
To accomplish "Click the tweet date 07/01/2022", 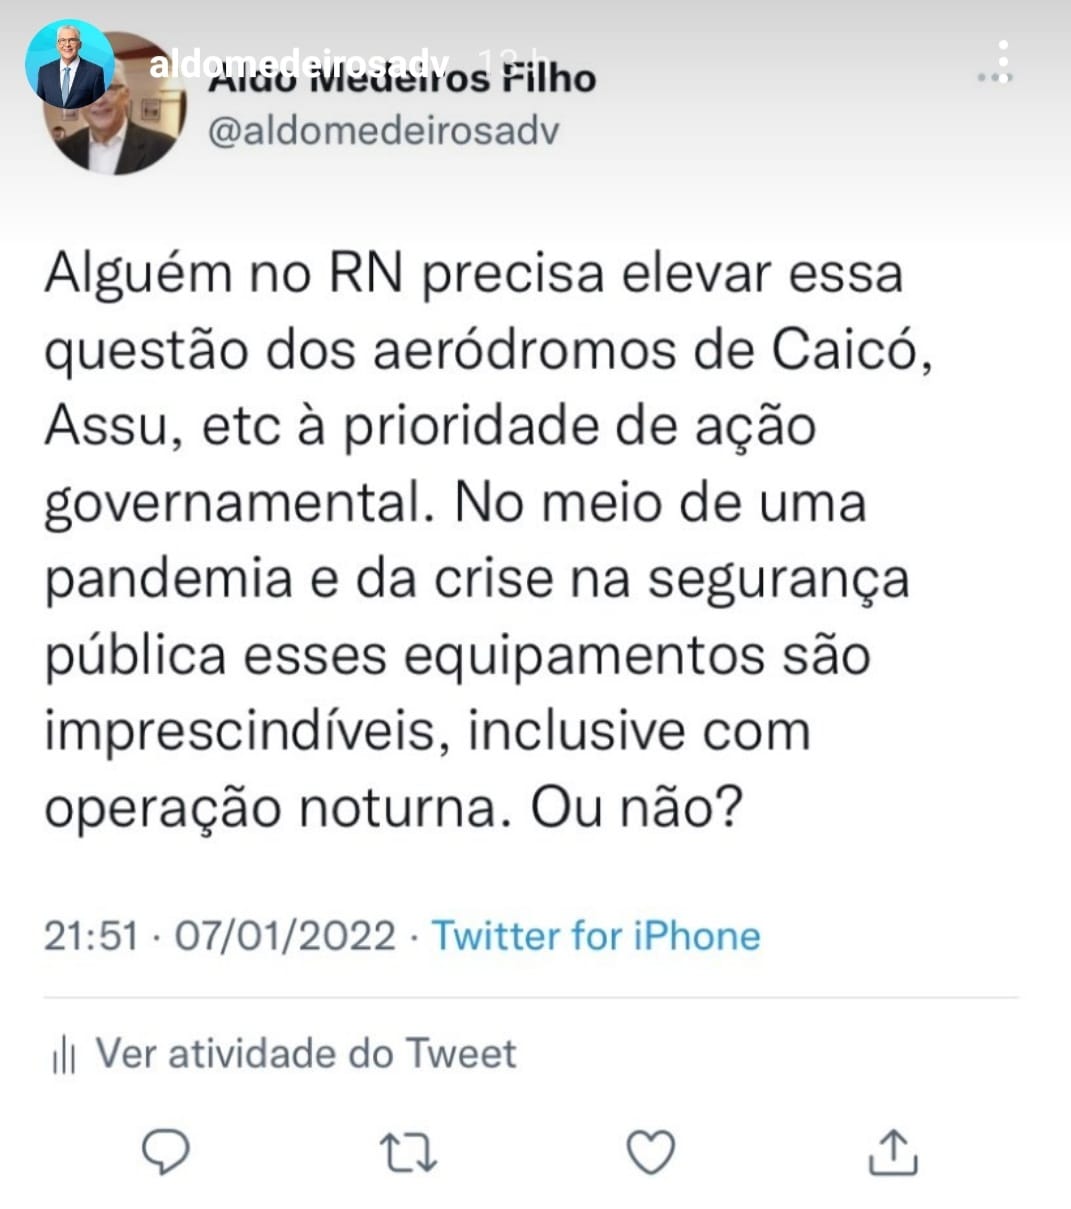I will 285,936.
